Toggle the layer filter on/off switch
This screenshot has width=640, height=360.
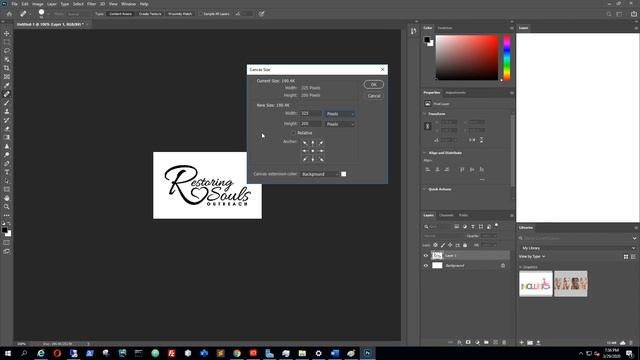496,225
